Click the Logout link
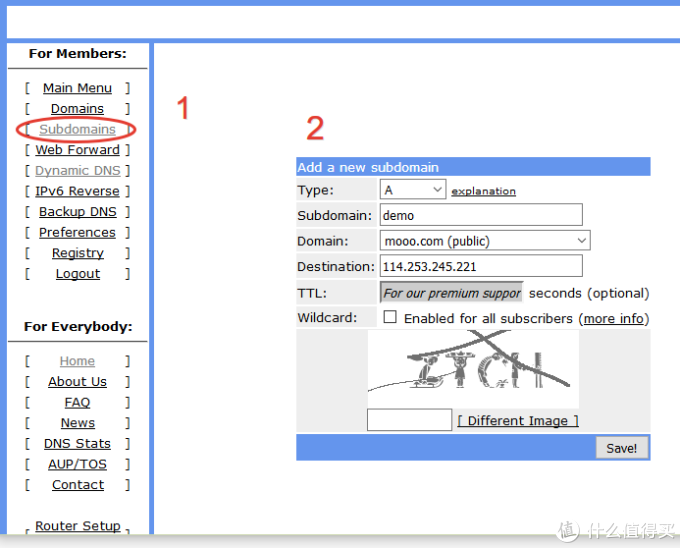The width and height of the screenshot is (680, 548). pyautogui.click(x=77, y=274)
